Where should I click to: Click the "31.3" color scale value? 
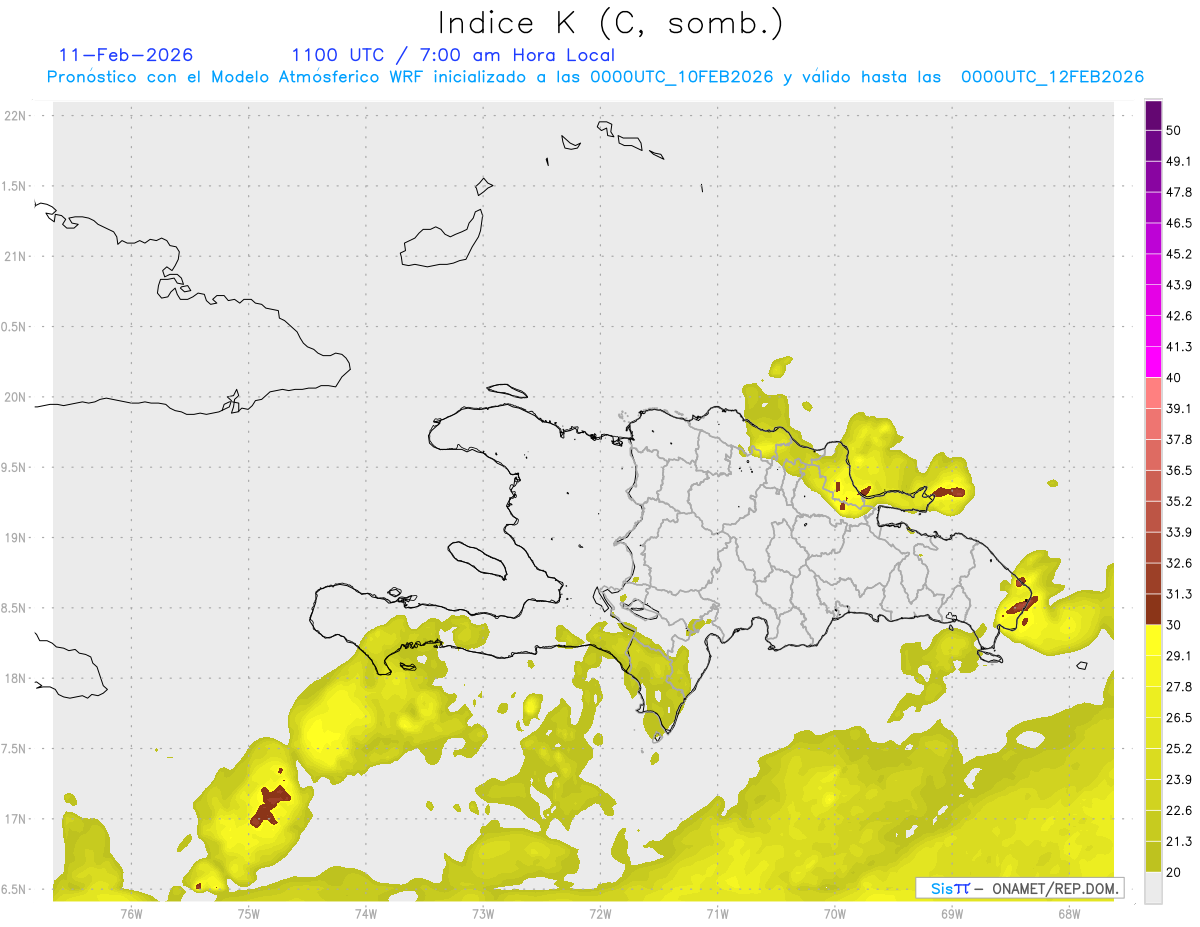point(1179,594)
